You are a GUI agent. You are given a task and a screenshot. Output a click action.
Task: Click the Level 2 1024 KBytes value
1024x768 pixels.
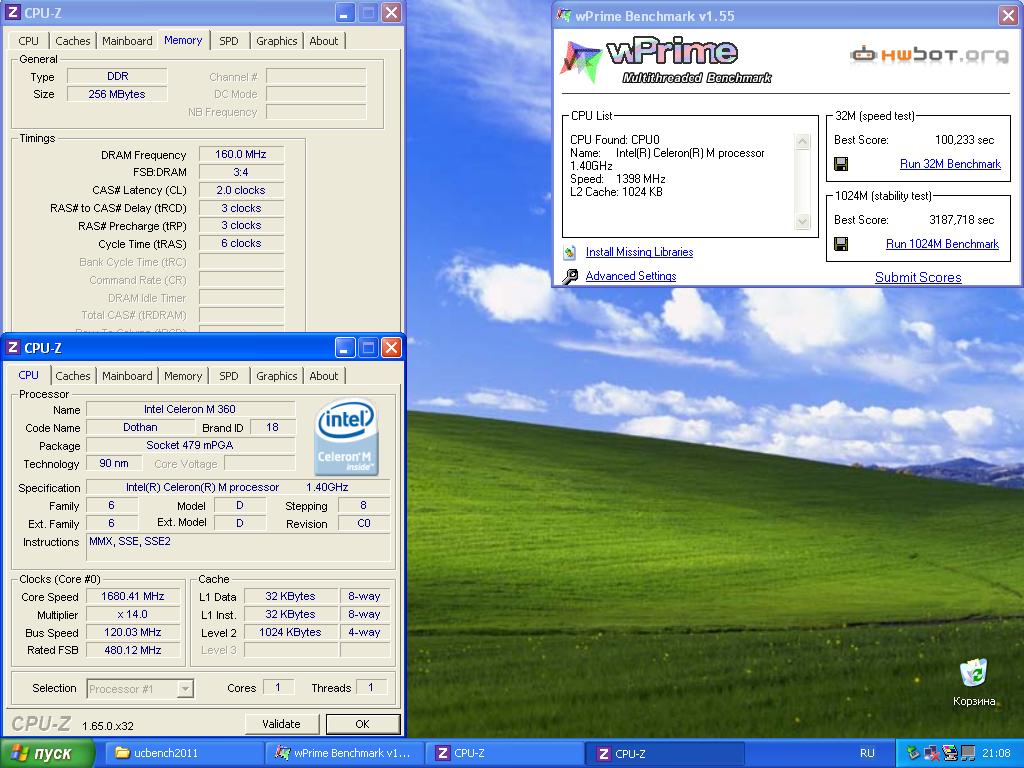pos(290,632)
